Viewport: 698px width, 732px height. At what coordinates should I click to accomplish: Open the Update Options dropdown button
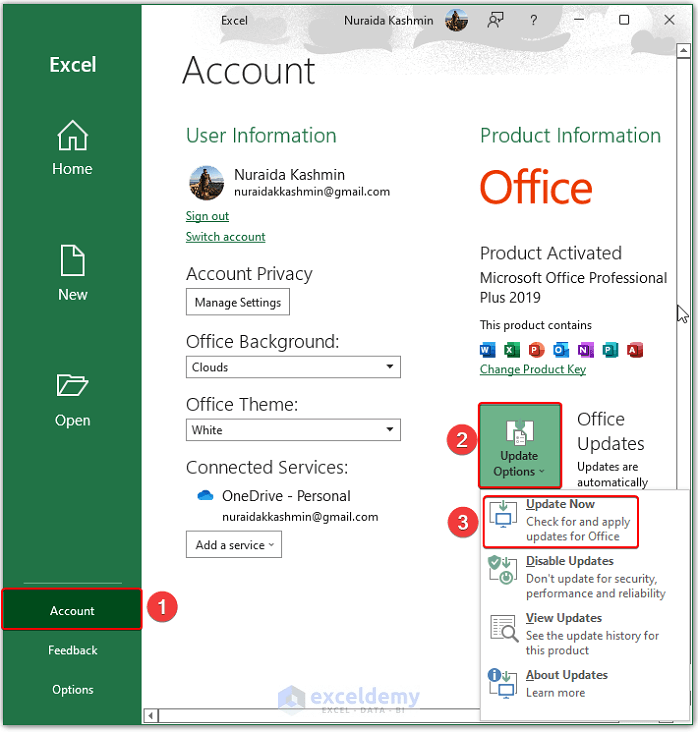520,445
